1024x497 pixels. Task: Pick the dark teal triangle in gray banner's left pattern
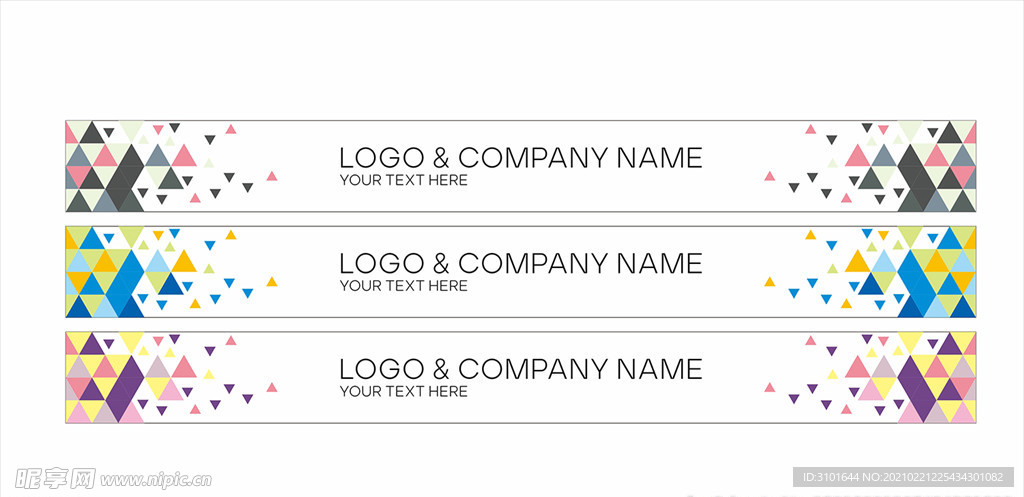(171, 179)
